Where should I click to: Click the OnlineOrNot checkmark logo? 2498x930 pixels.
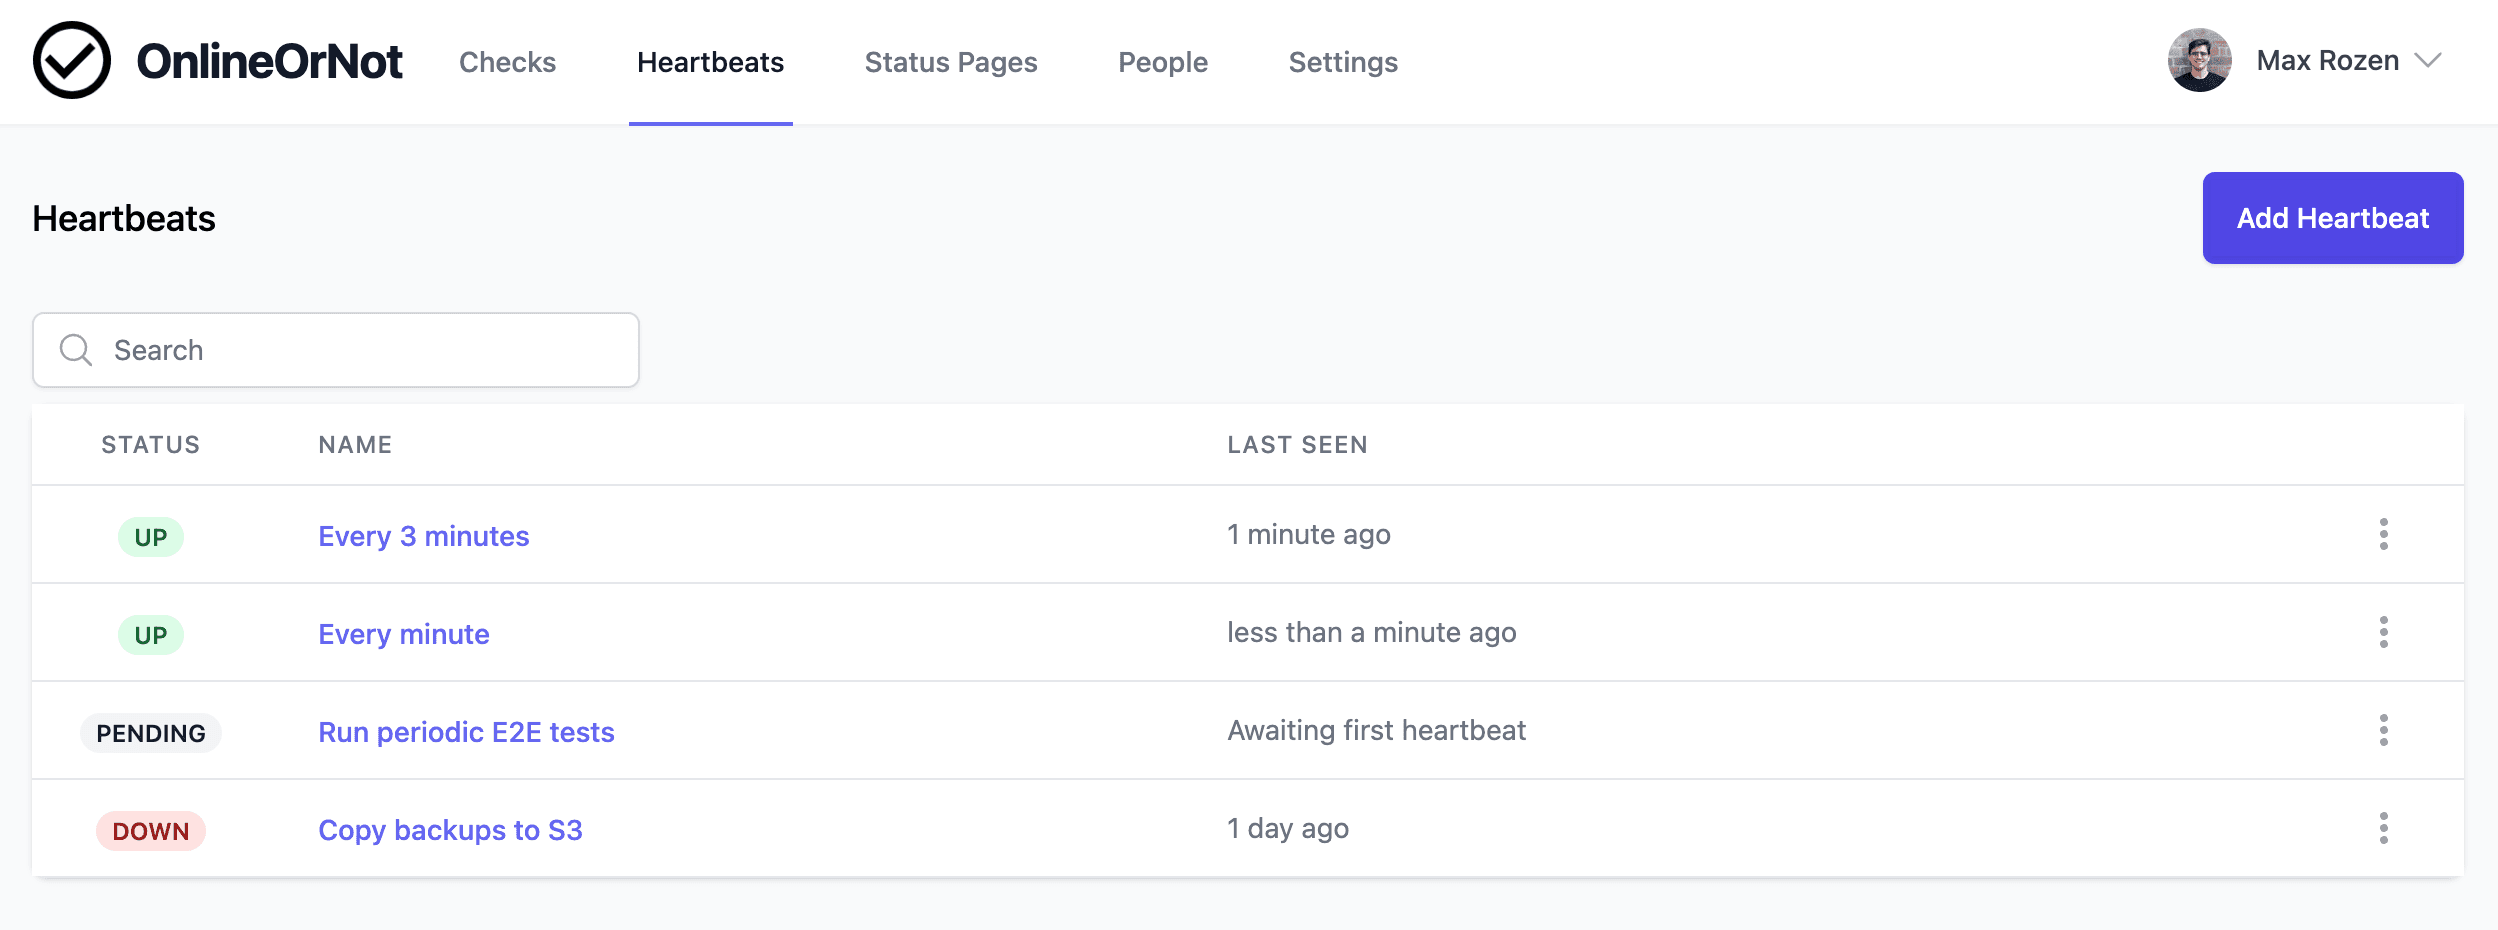[x=71, y=61]
